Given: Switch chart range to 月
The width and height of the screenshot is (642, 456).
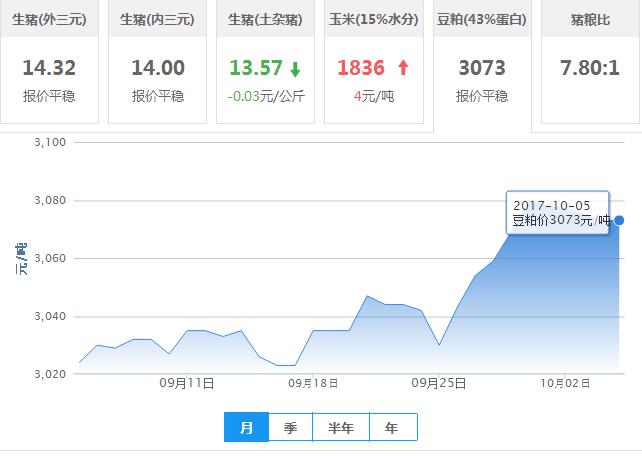Looking at the screenshot, I should [246, 427].
